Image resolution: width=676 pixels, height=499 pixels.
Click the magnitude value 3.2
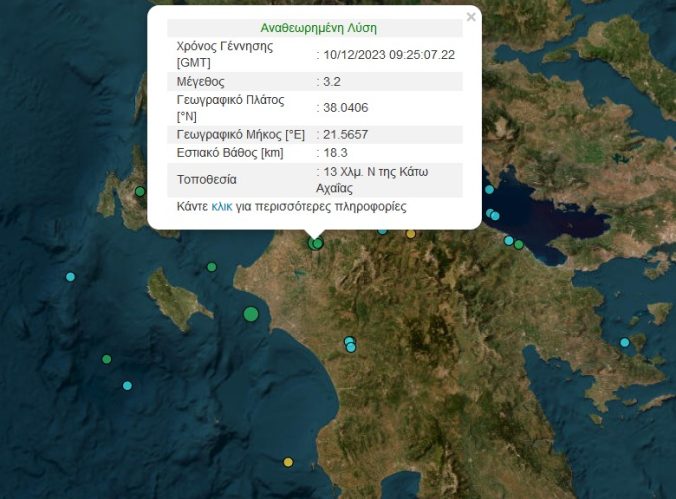point(332,81)
